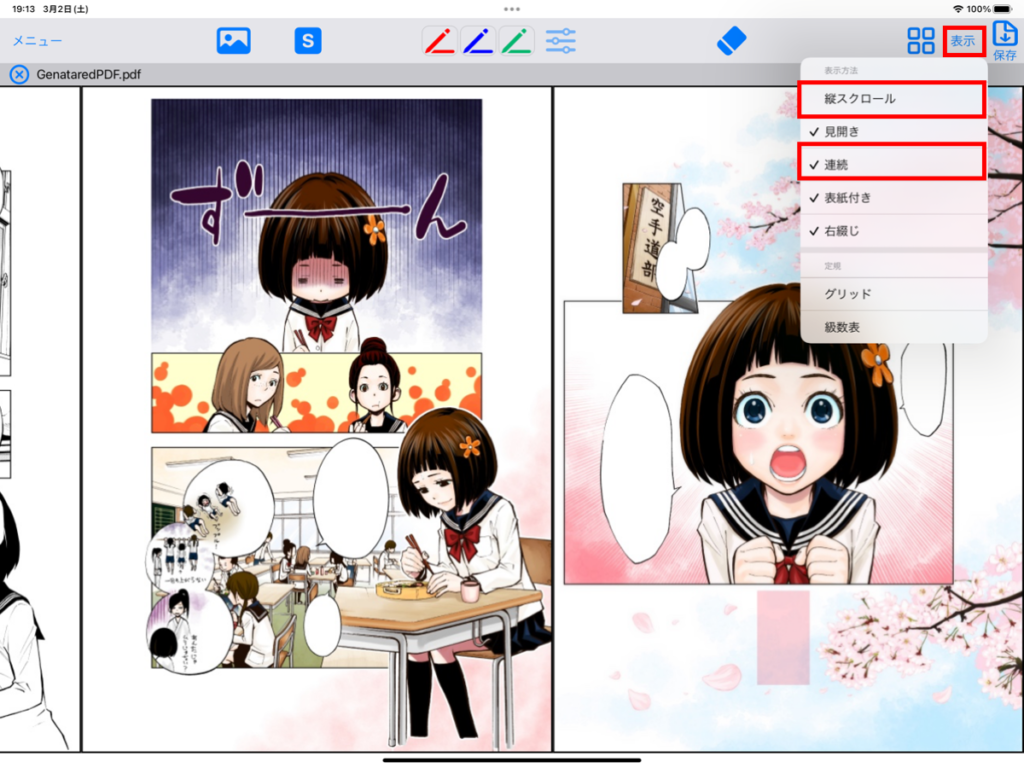Tap the color manga page with ずーん panel
This screenshot has width=1024, height=768.
(317, 419)
